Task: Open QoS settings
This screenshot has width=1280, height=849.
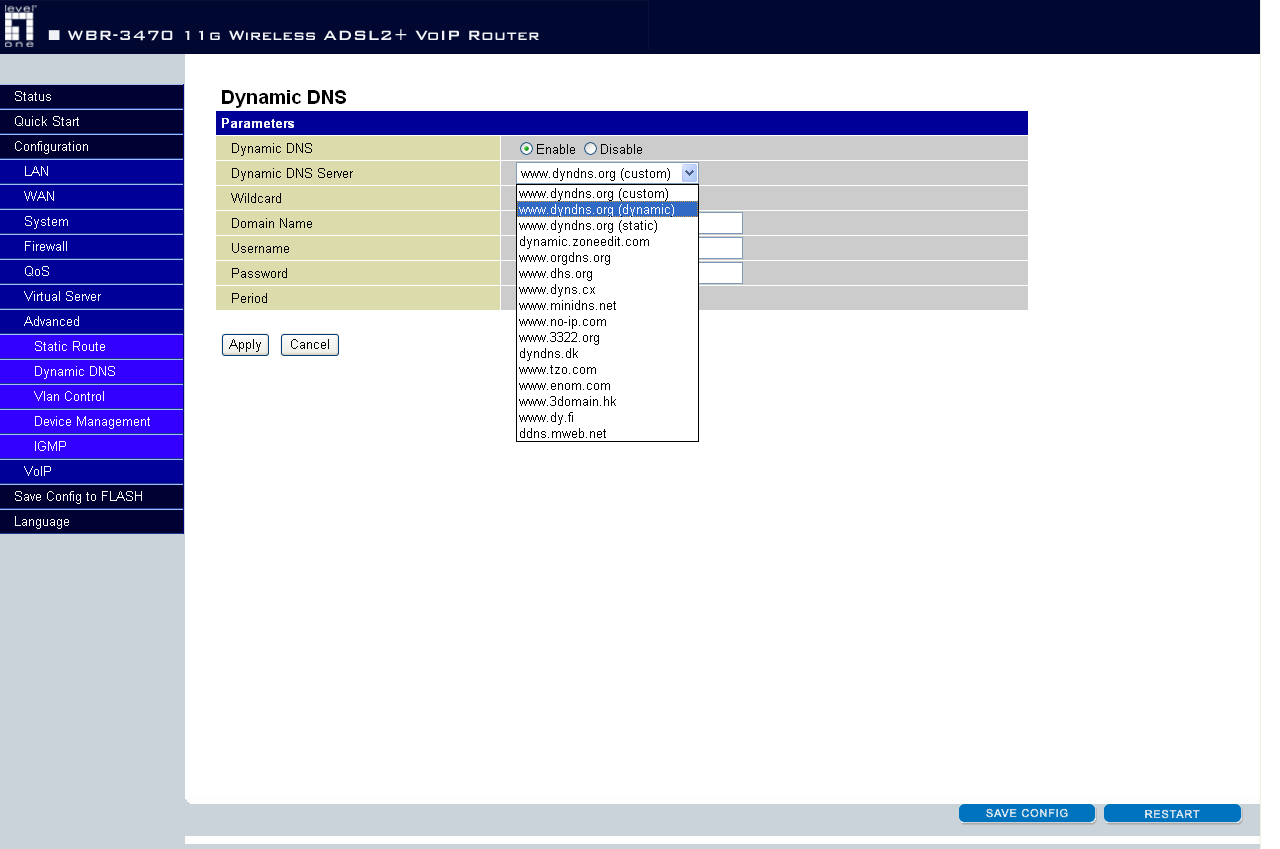Action: [92, 271]
